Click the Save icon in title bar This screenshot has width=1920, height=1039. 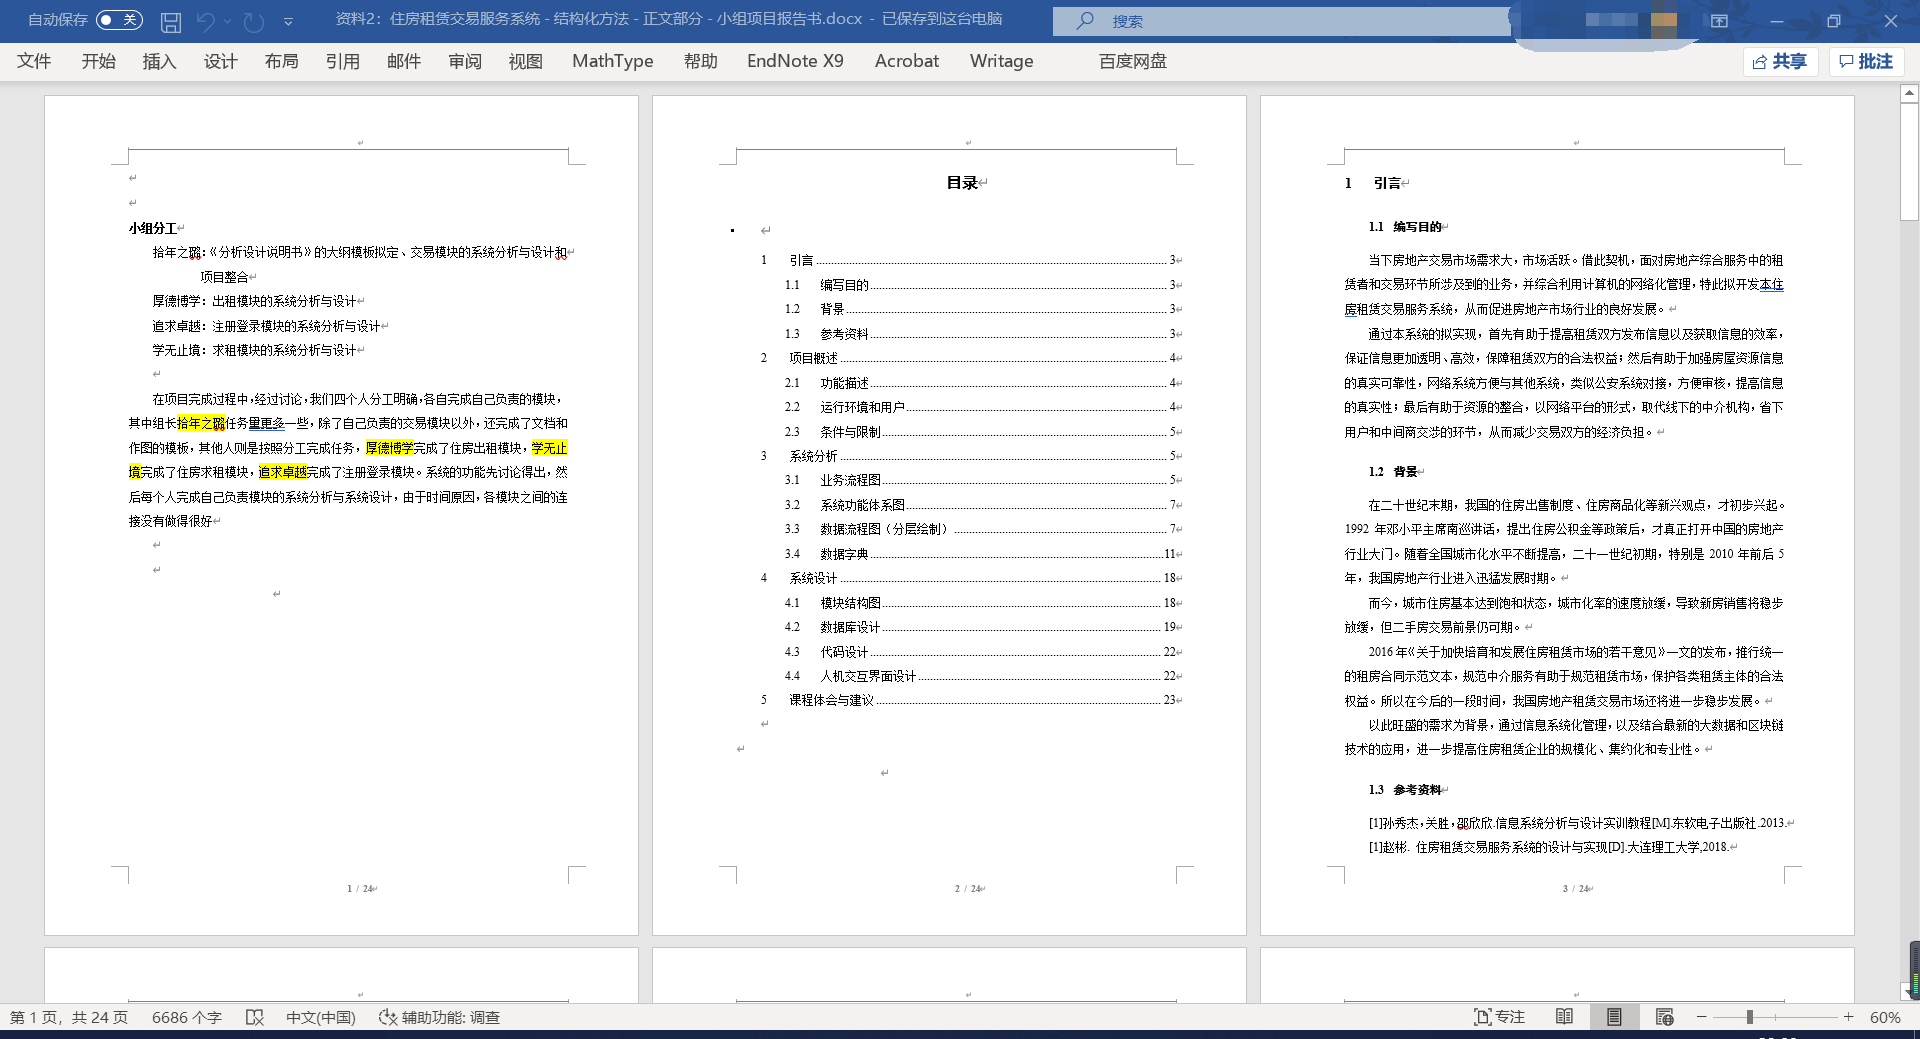coord(171,21)
